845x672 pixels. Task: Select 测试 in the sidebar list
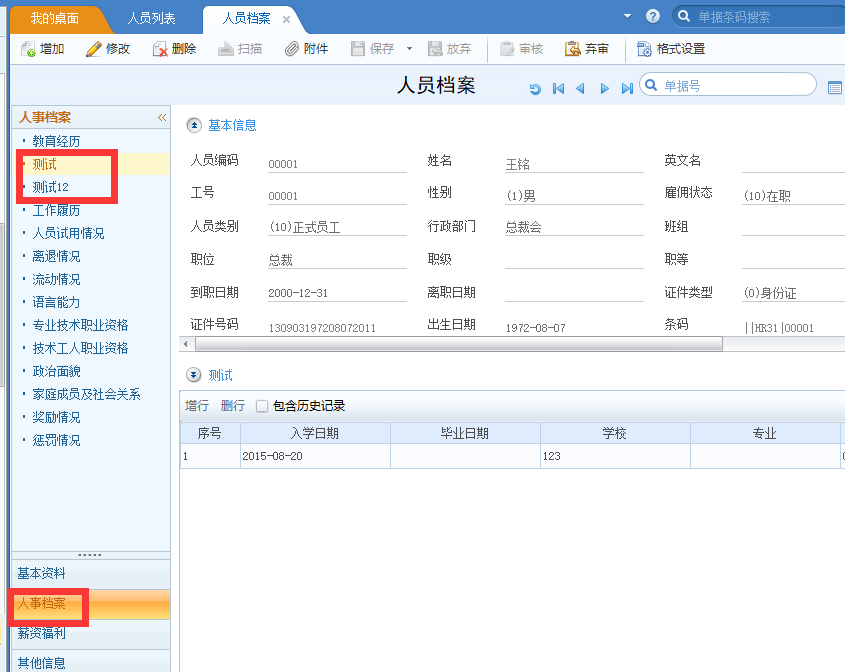pos(44,164)
